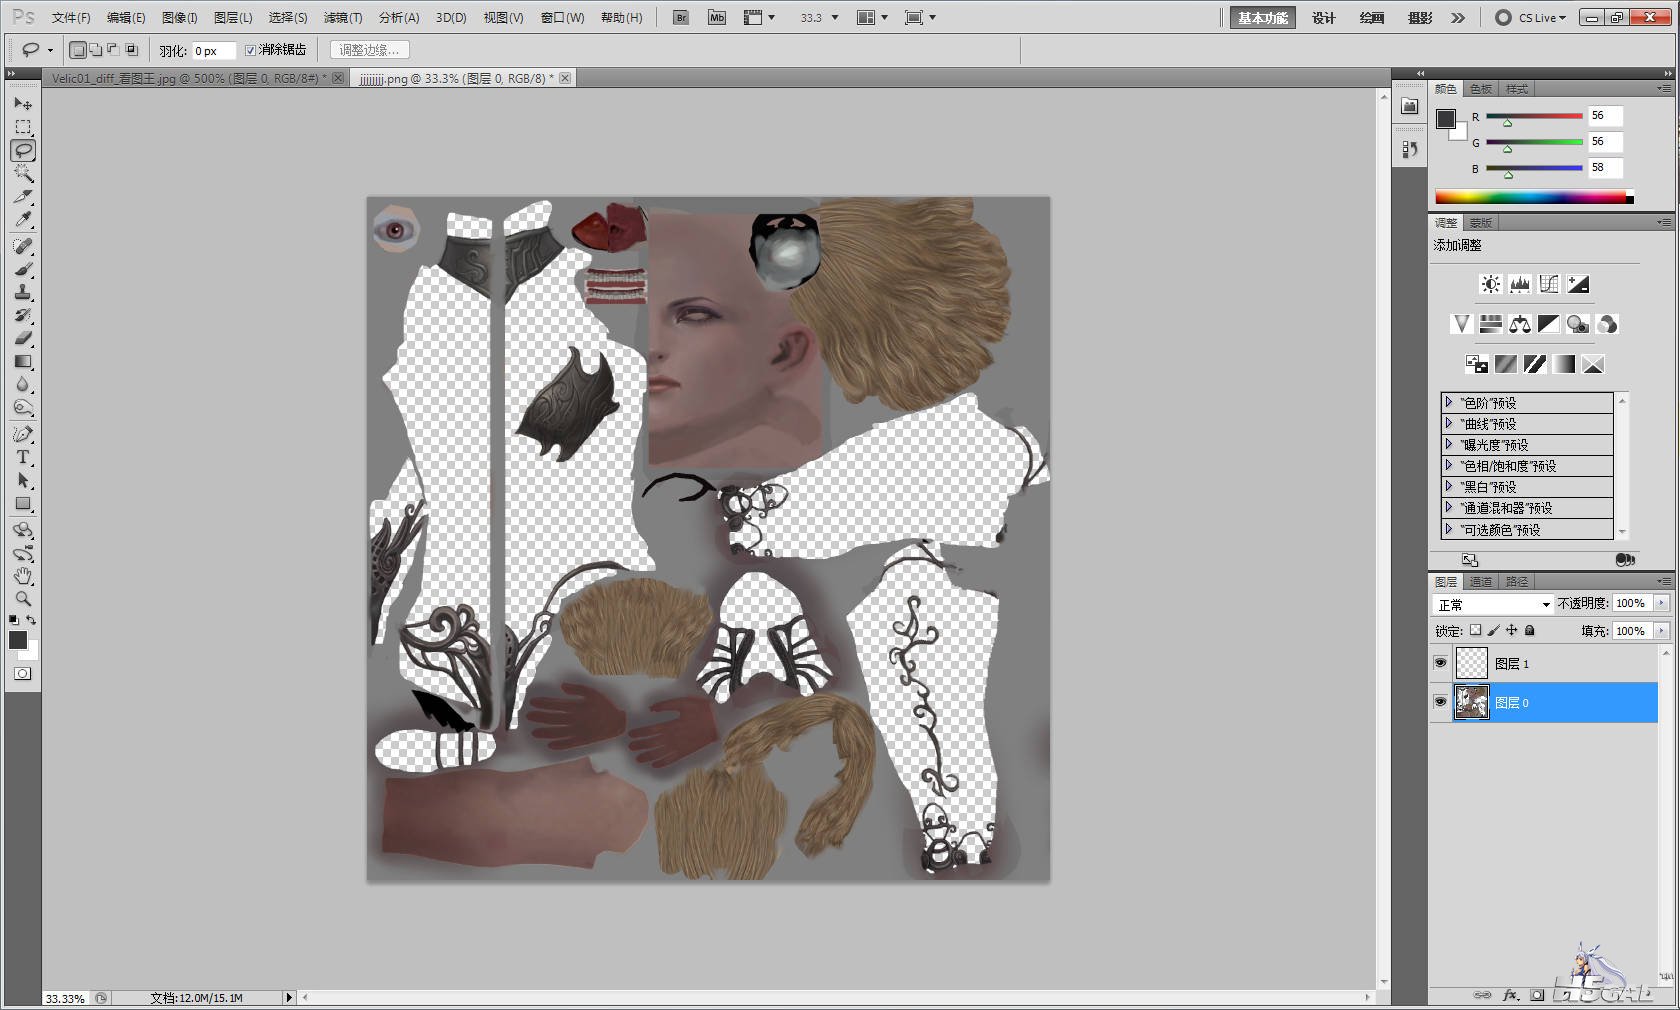Screen dimensions: 1680x1010
Task: Toggle lock image pixels
Action: point(1493,630)
